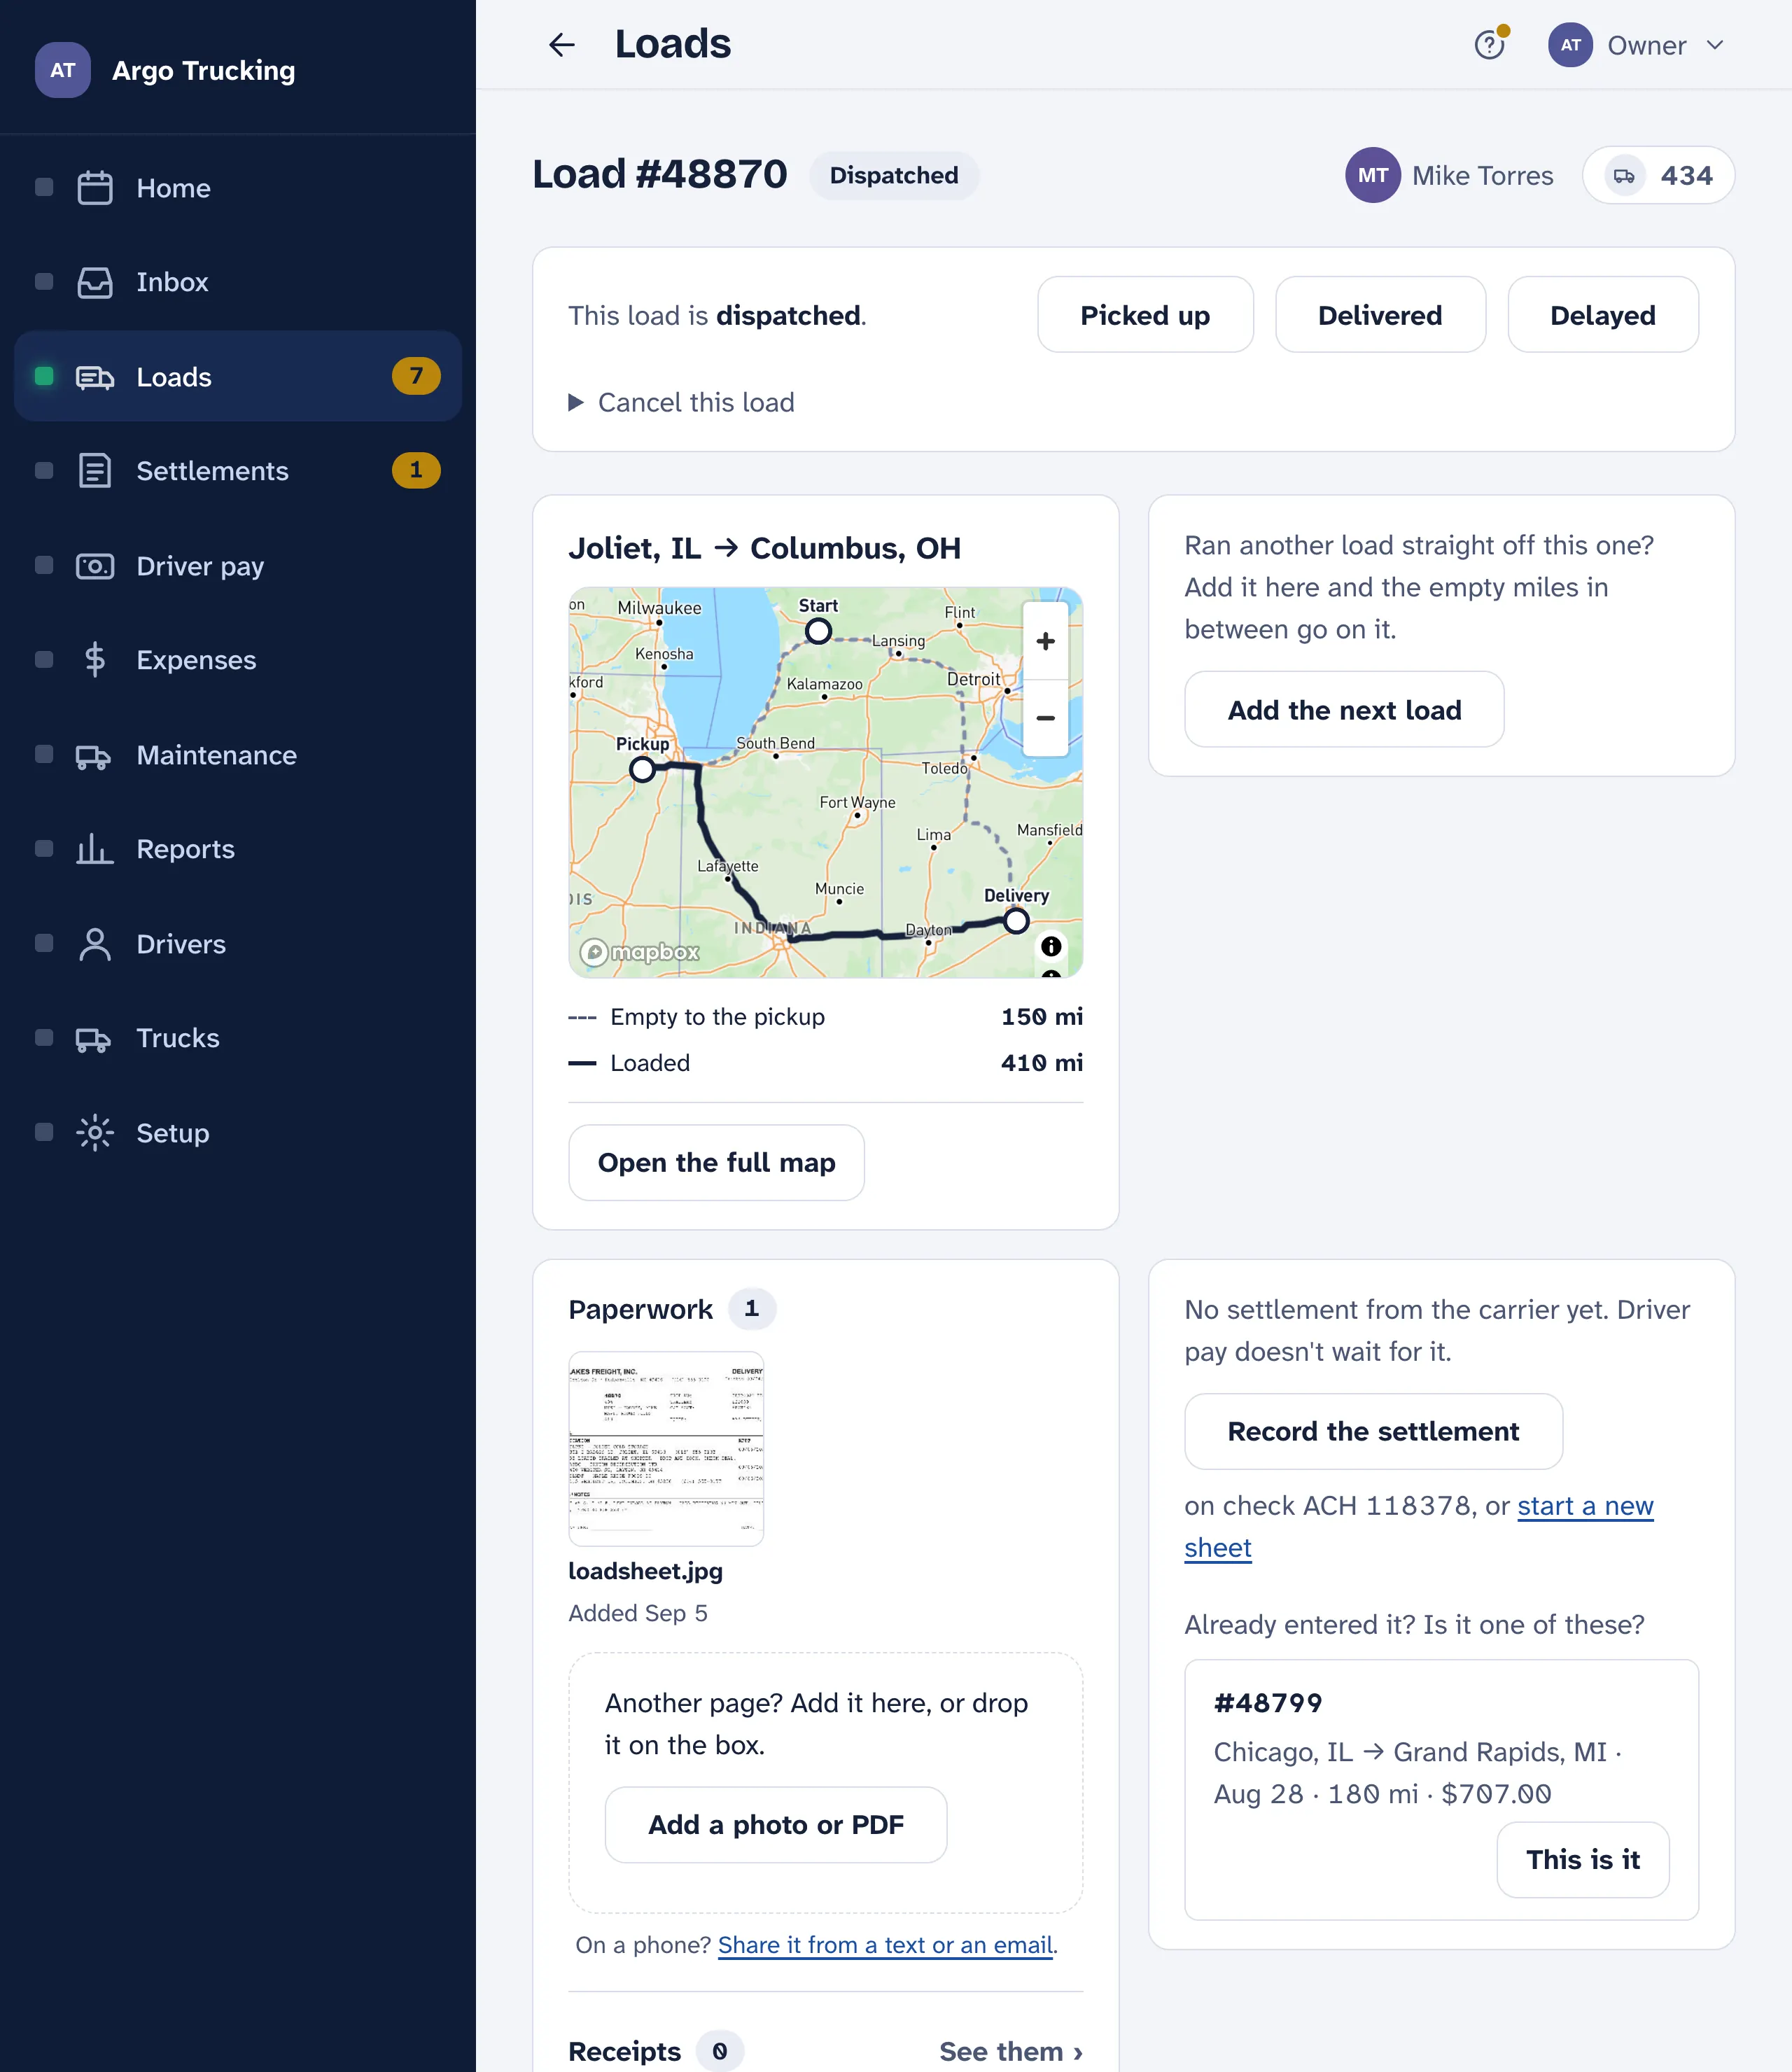The width and height of the screenshot is (1792, 2072).
Task: Open the loadsheet.jpg thumbnail
Action: 666,1449
